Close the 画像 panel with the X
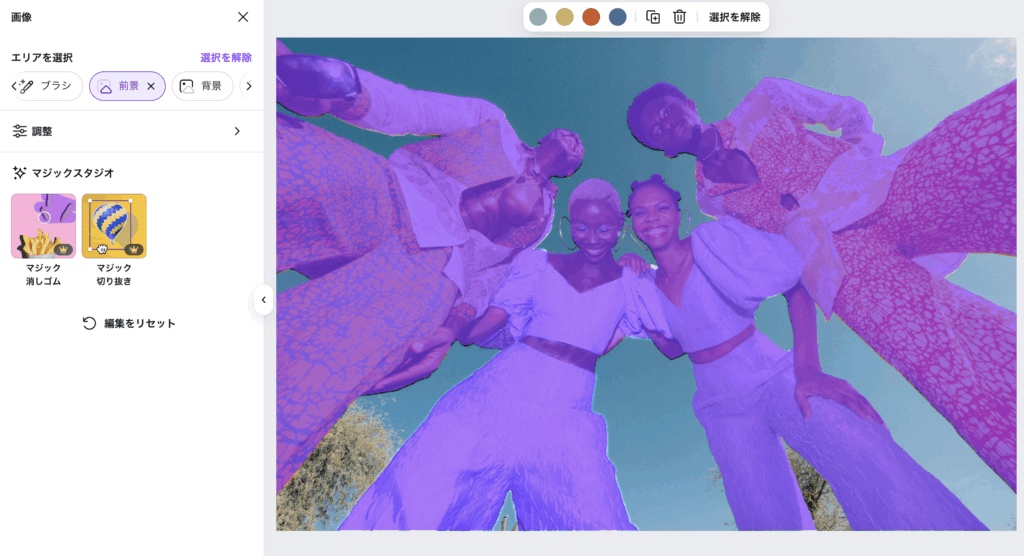This screenshot has width=1024, height=556. [x=243, y=17]
